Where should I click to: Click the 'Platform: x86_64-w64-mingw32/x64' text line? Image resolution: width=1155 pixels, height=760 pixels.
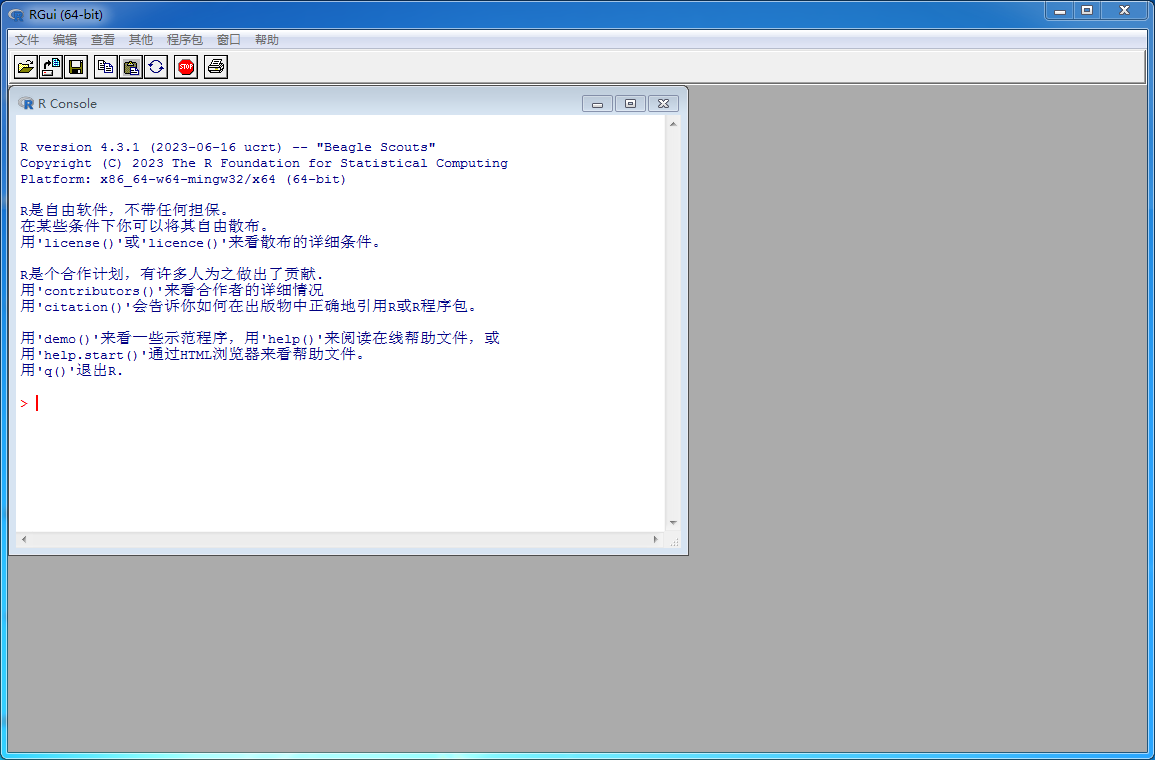pyautogui.click(x=183, y=180)
